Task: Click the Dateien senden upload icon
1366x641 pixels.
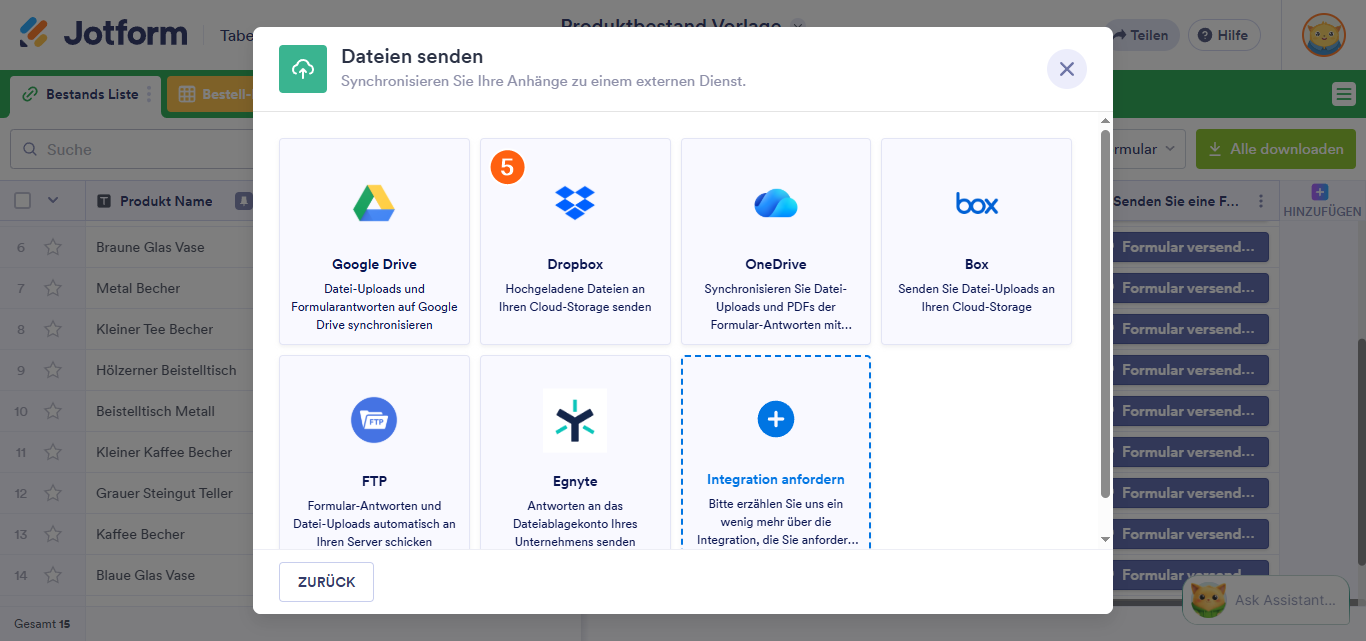Action: (x=303, y=69)
